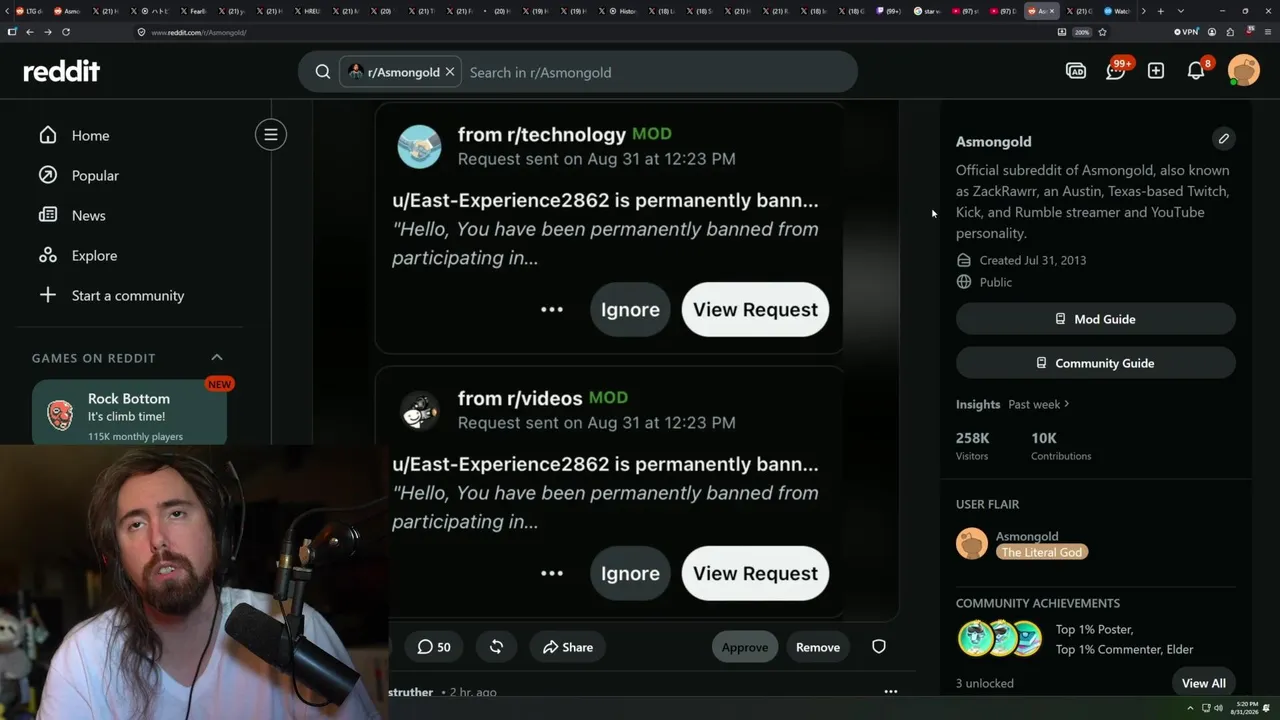Open the r/videos community avatar

(419, 411)
